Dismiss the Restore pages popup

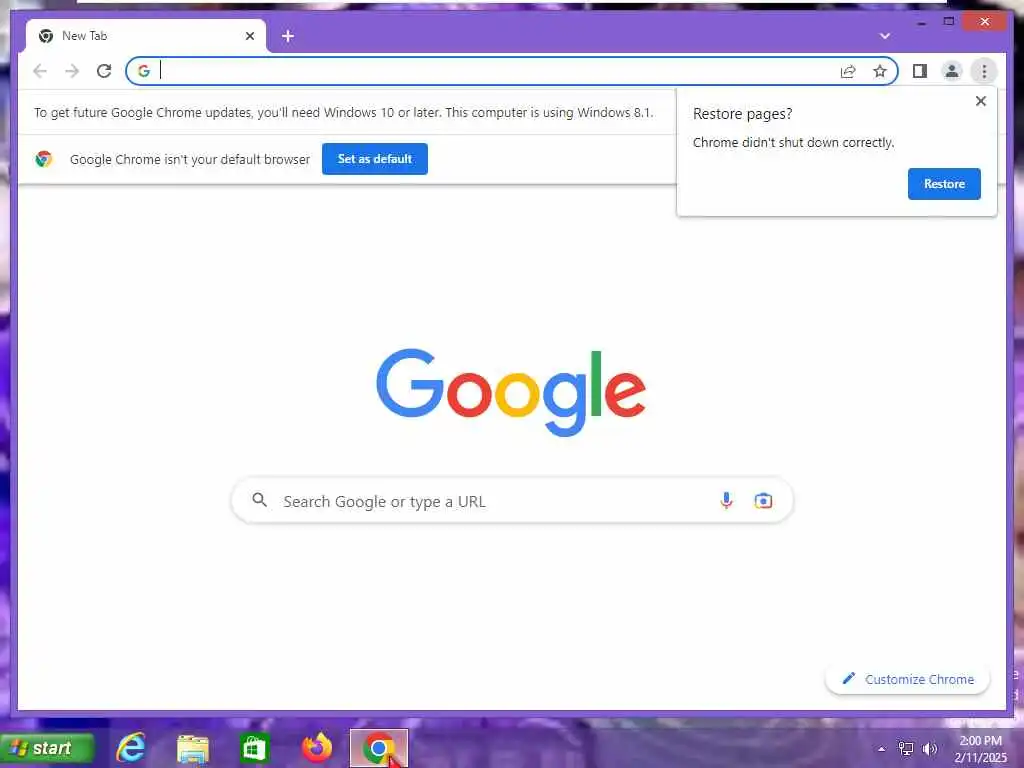click(980, 101)
